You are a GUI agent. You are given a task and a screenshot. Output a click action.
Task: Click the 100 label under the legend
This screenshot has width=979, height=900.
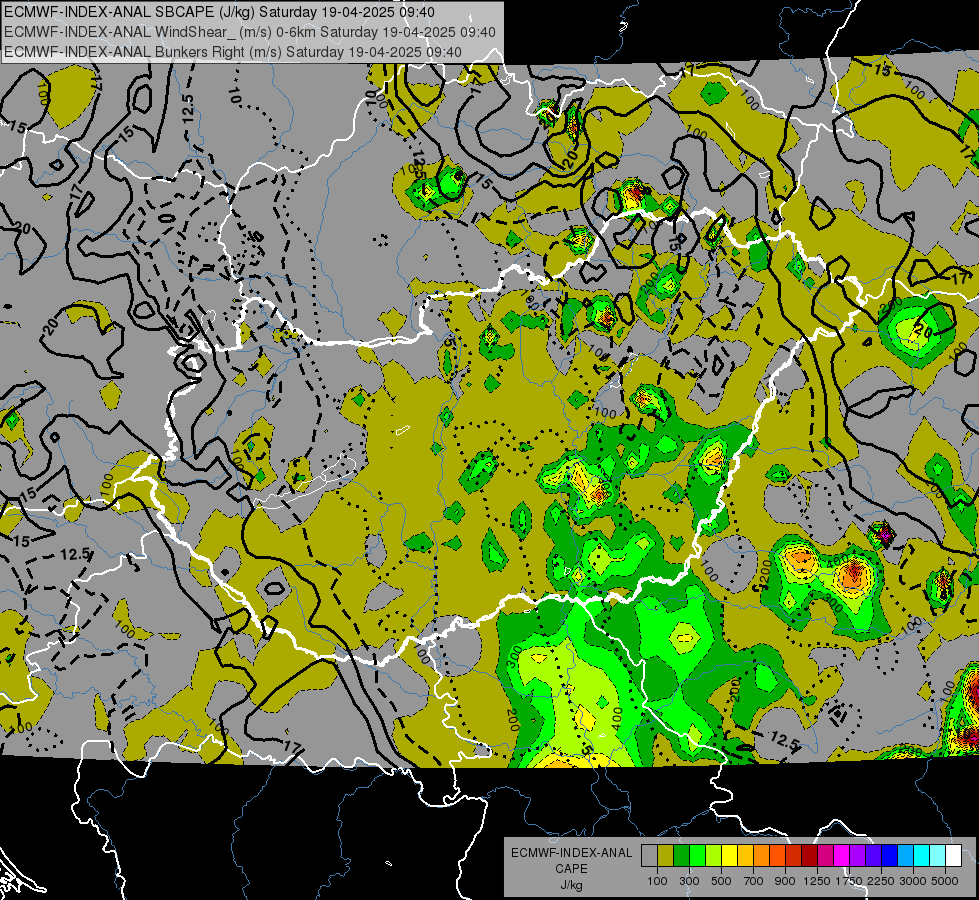(x=657, y=881)
